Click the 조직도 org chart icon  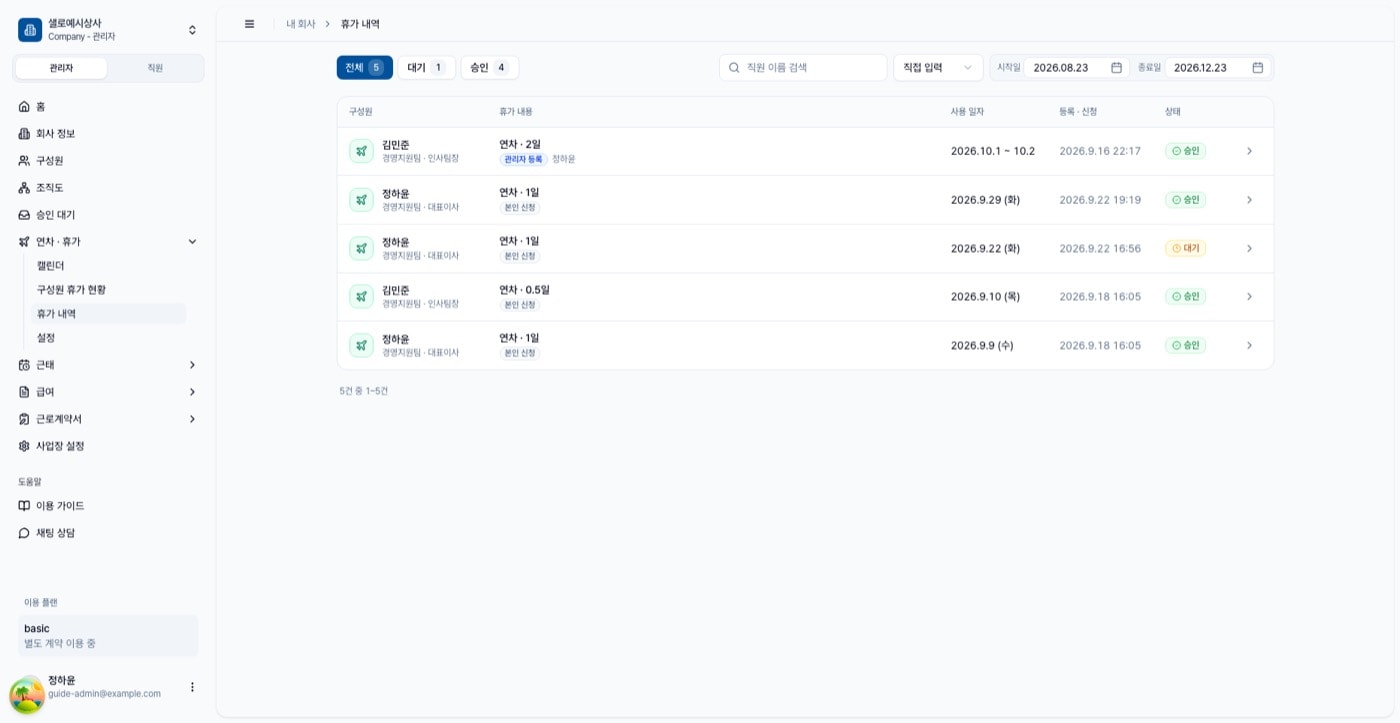tap(24, 187)
